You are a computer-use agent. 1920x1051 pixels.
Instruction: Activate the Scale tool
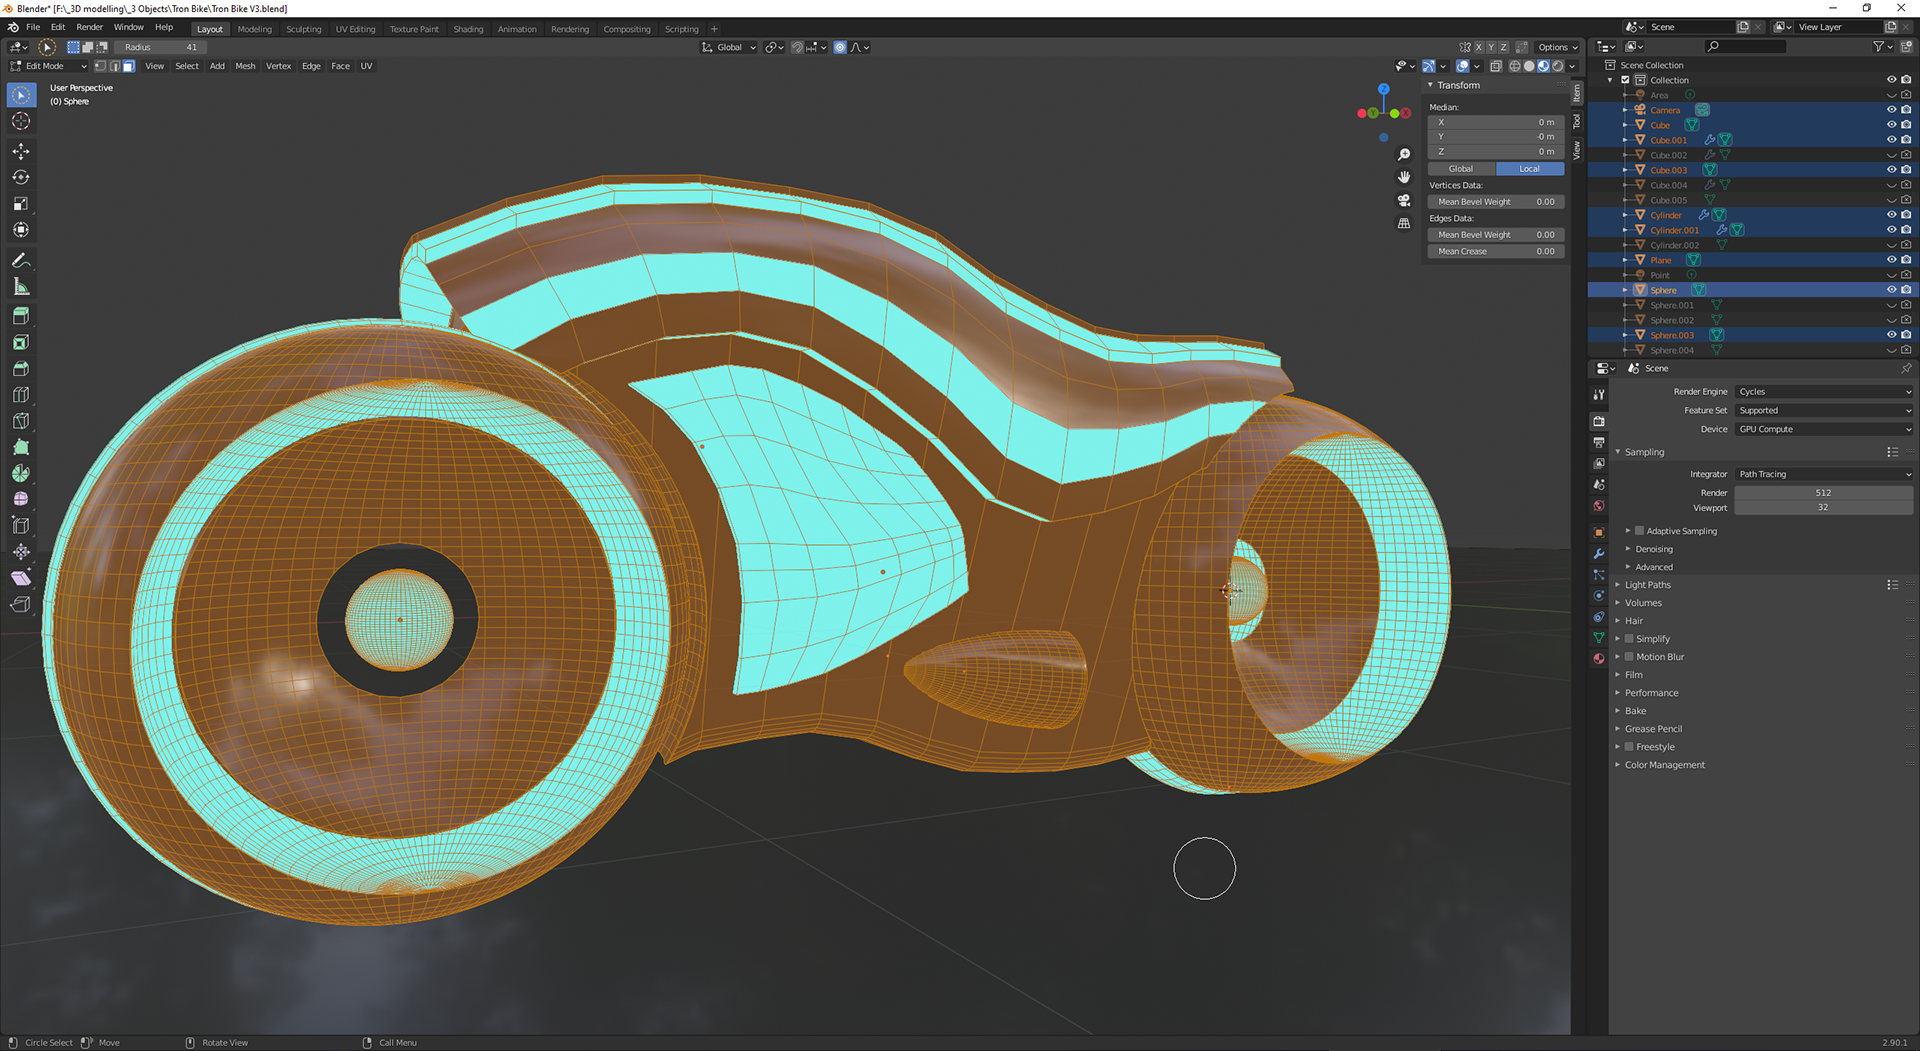click(21, 203)
